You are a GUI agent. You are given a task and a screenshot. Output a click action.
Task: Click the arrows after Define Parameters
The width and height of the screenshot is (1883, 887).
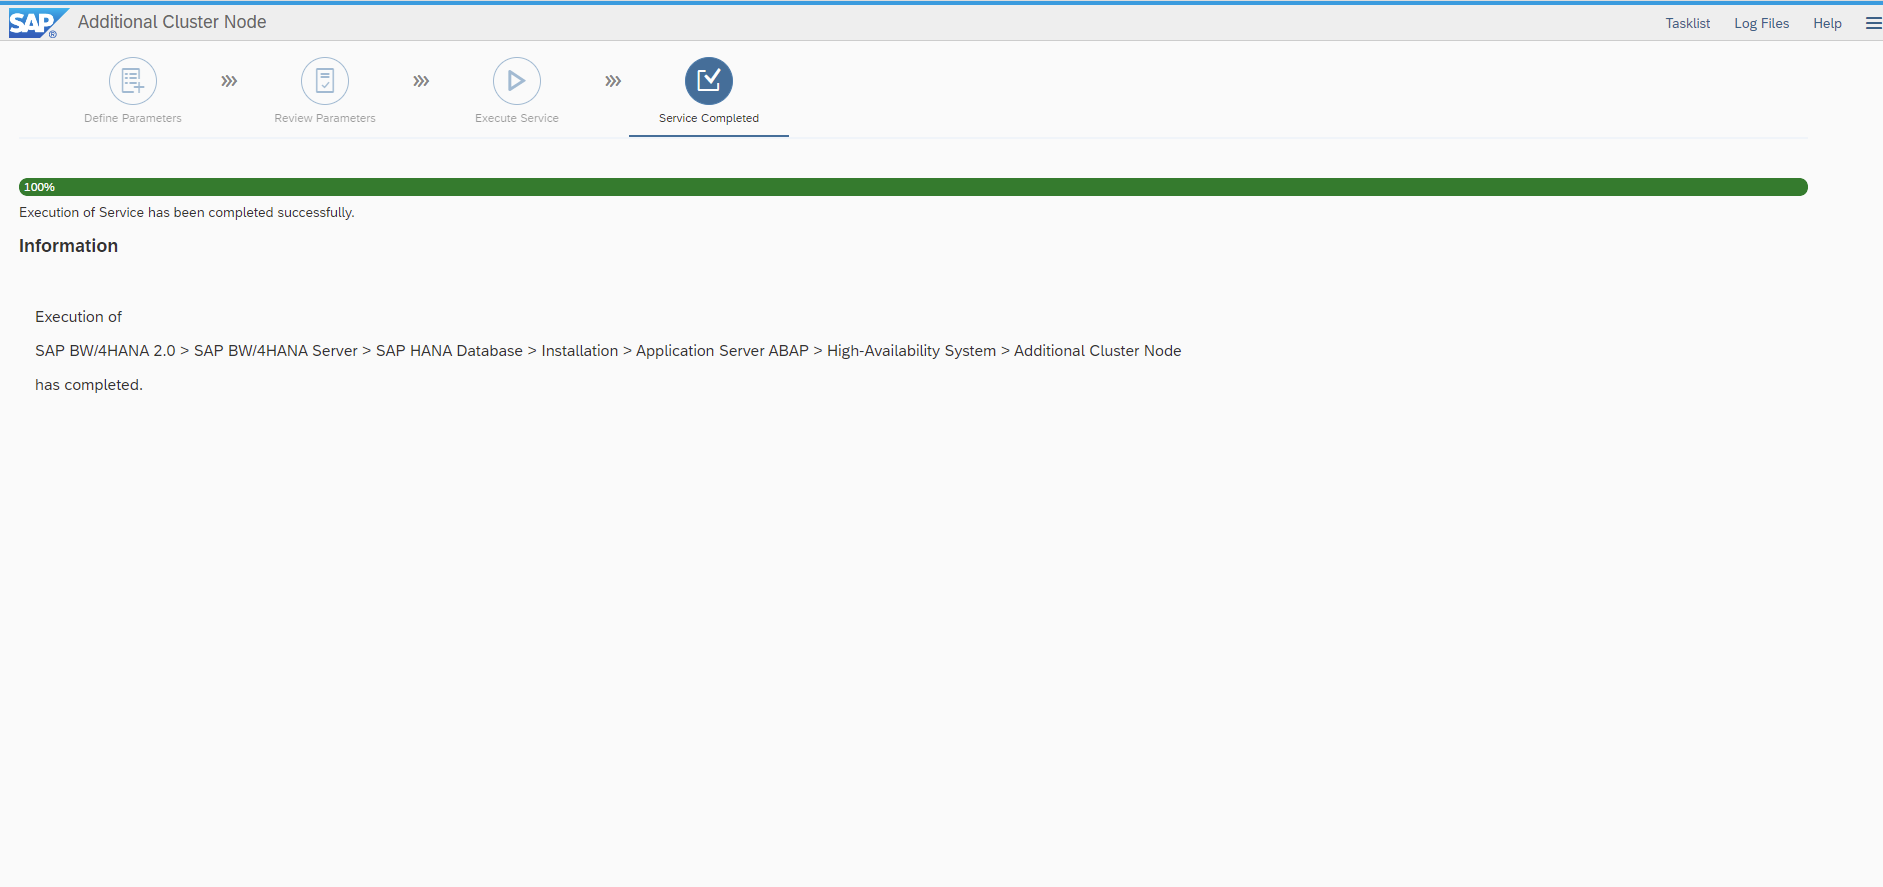coord(229,81)
